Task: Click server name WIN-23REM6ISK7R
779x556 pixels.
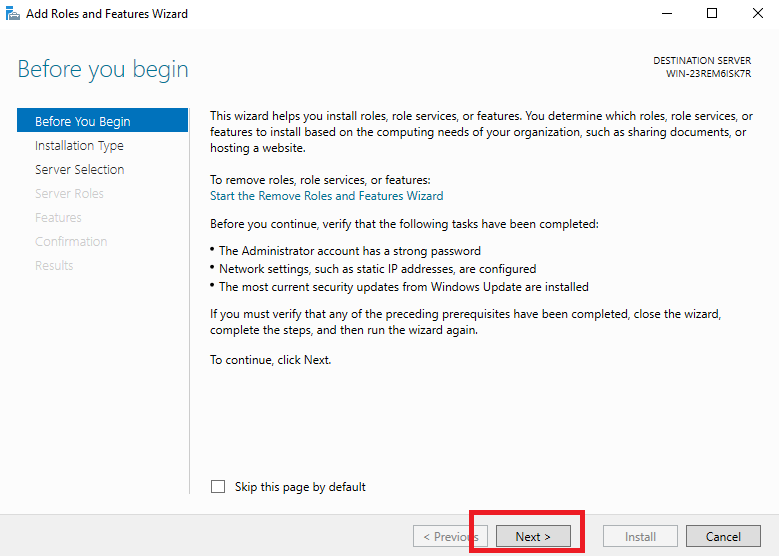Action: [x=708, y=74]
